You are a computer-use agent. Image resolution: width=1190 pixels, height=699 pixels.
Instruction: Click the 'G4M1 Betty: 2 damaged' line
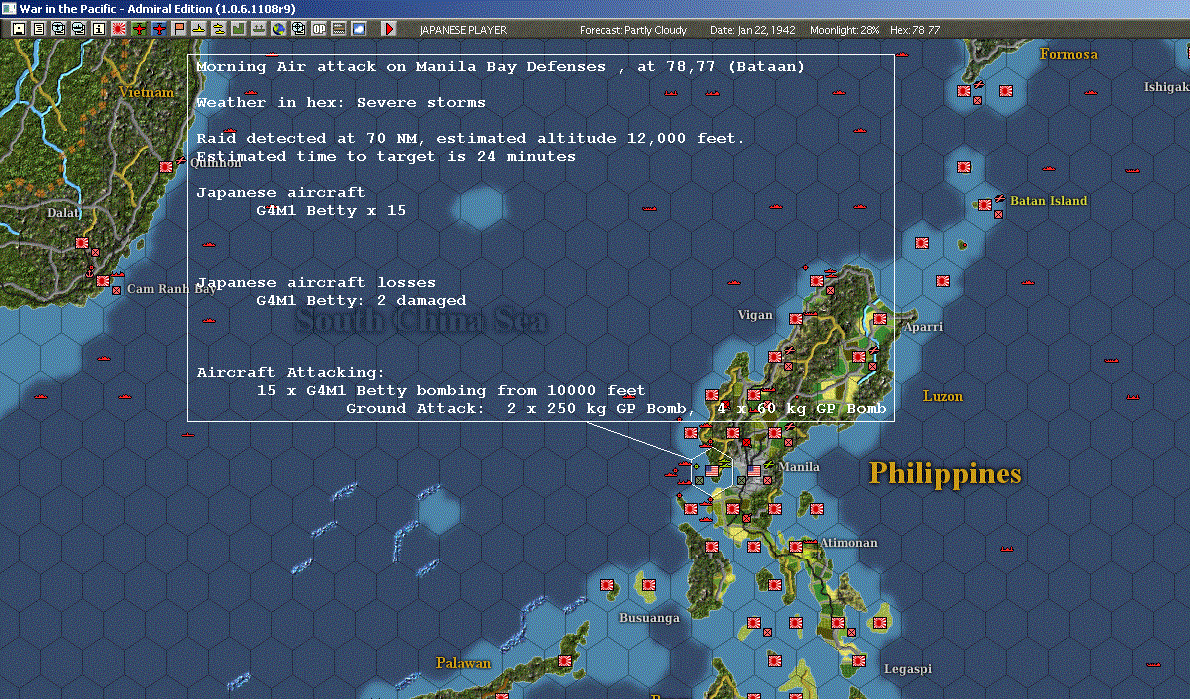coord(361,301)
